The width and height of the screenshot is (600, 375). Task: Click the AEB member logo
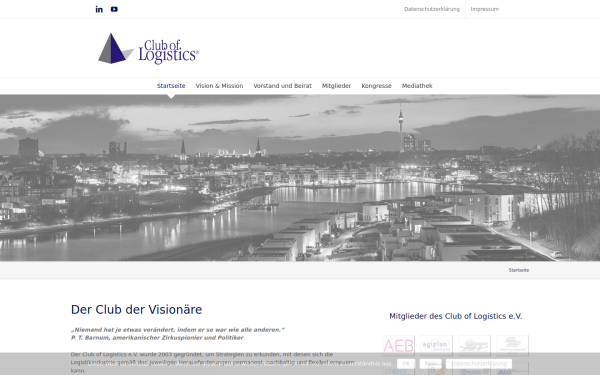pos(399,346)
